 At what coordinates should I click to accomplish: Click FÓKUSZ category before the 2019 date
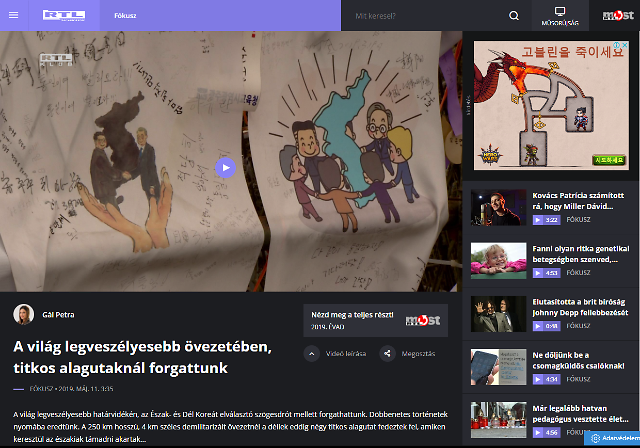click(x=41, y=389)
